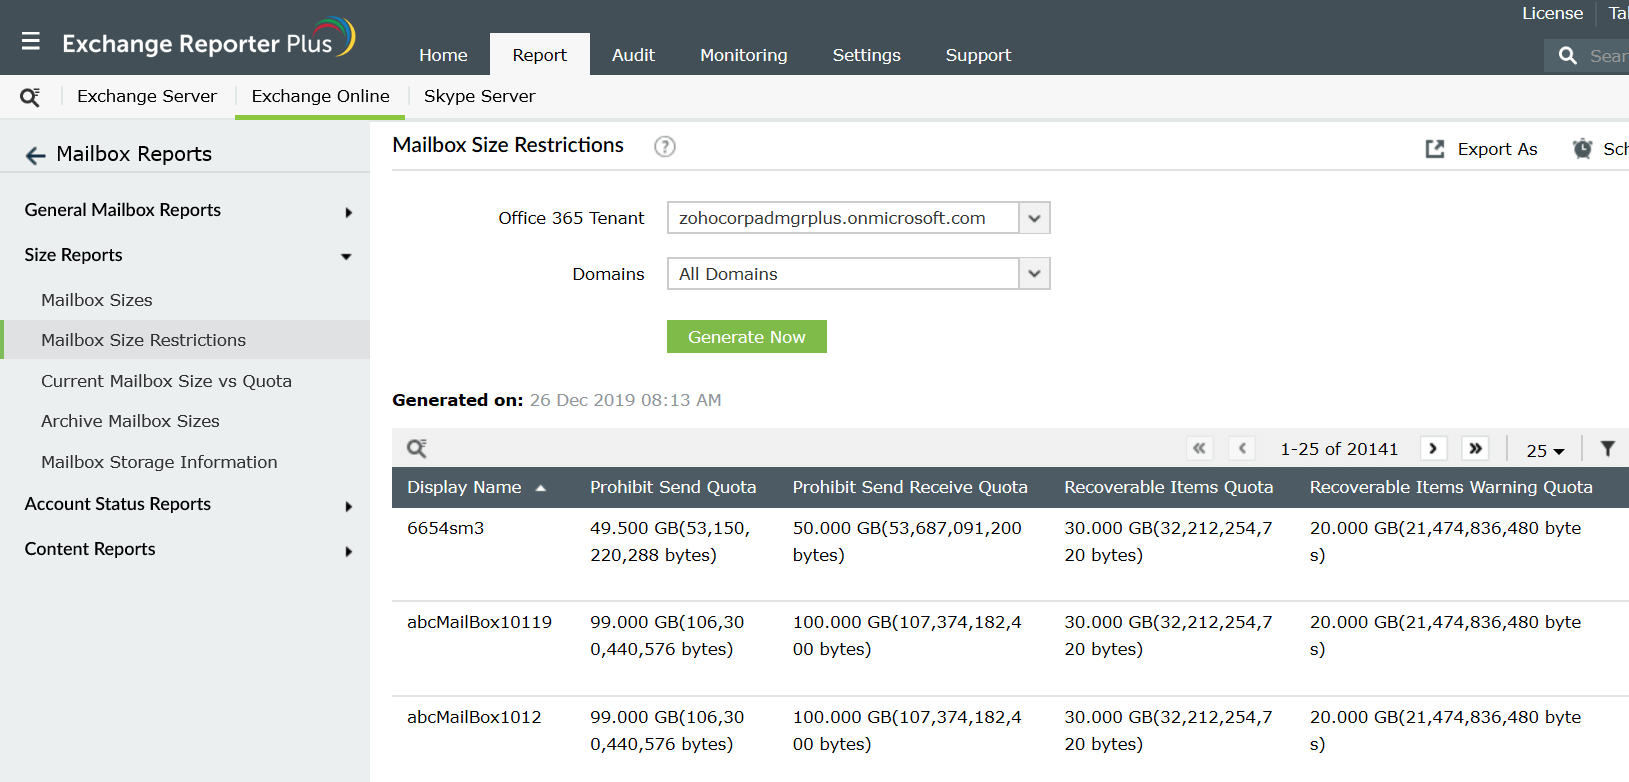
Task: Open the Support tab
Action: (x=978, y=55)
